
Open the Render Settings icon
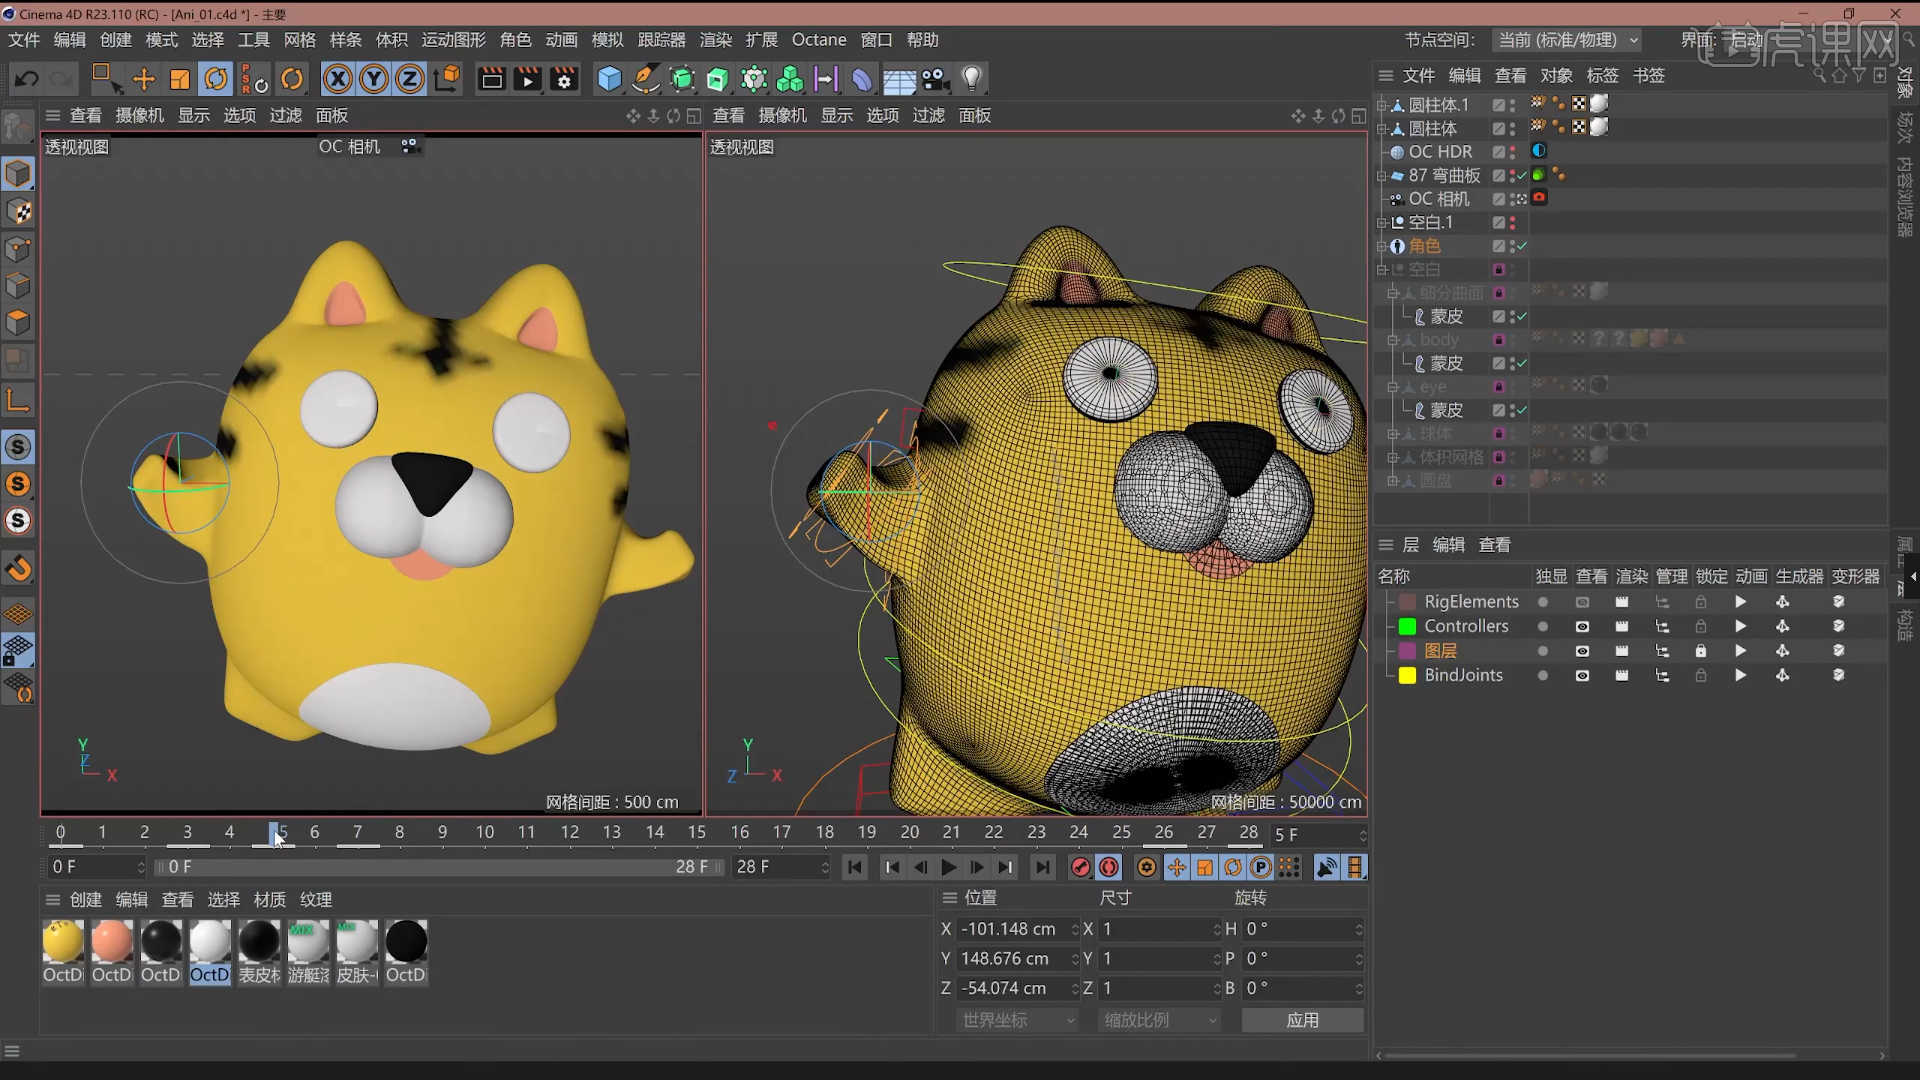click(564, 79)
